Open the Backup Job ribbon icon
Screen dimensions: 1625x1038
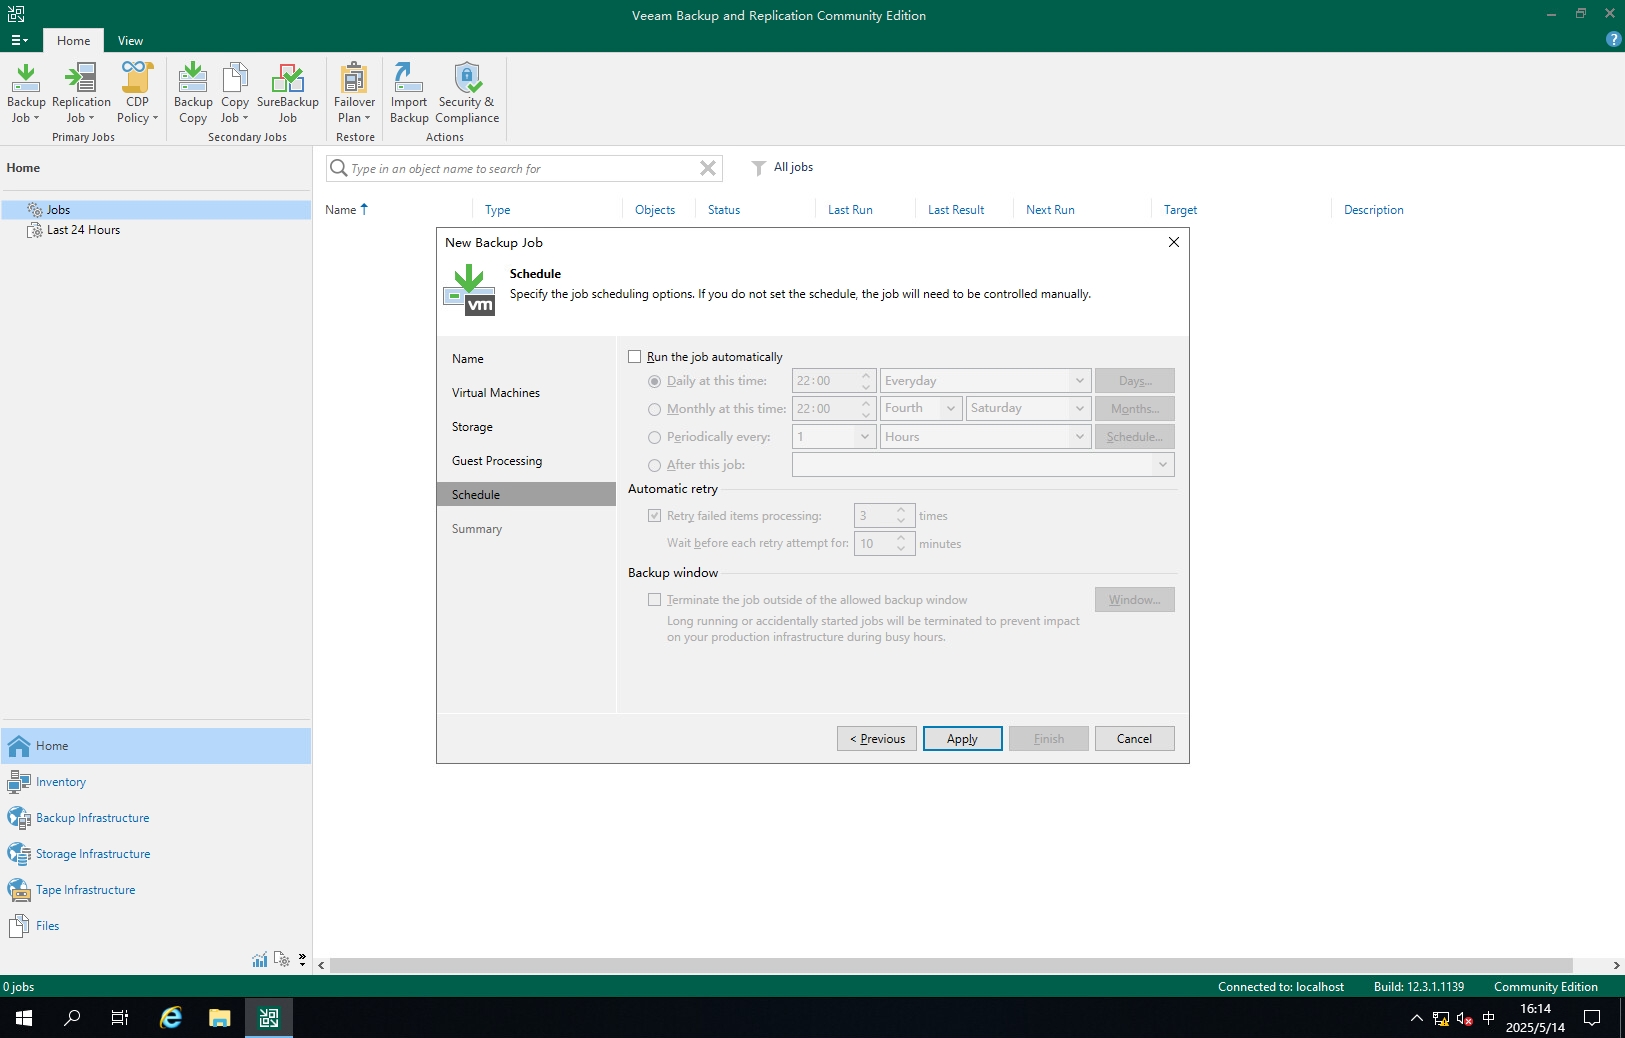[26, 92]
